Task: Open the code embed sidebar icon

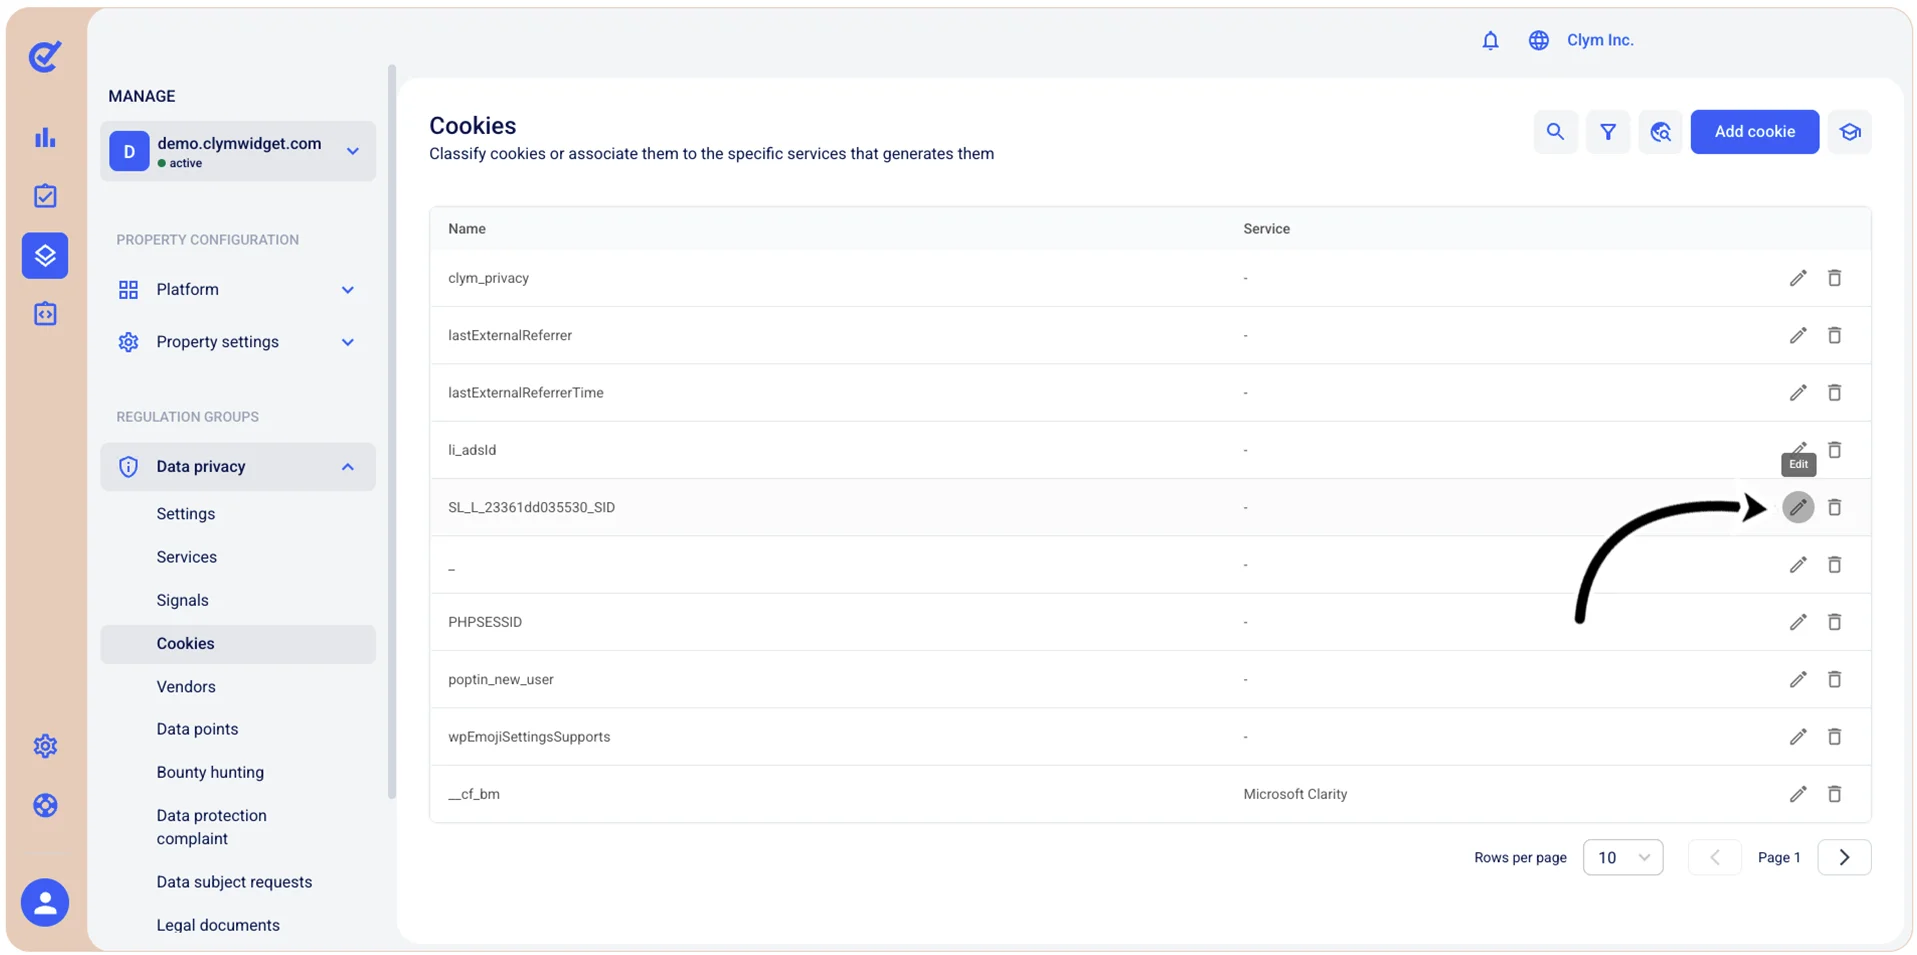Action: [x=45, y=314]
